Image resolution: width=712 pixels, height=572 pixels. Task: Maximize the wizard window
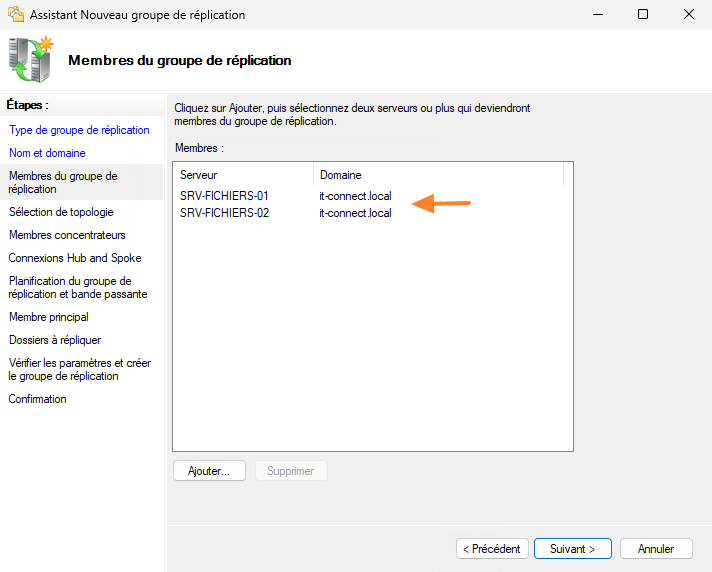(643, 15)
